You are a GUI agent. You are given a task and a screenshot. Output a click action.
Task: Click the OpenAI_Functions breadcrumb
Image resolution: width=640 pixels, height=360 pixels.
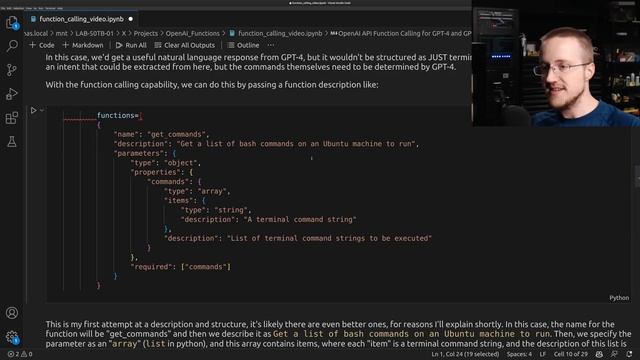pyautogui.click(x=192, y=33)
